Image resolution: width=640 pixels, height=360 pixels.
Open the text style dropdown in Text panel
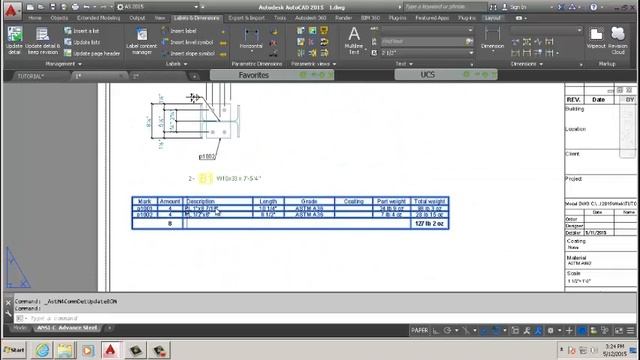[427, 30]
